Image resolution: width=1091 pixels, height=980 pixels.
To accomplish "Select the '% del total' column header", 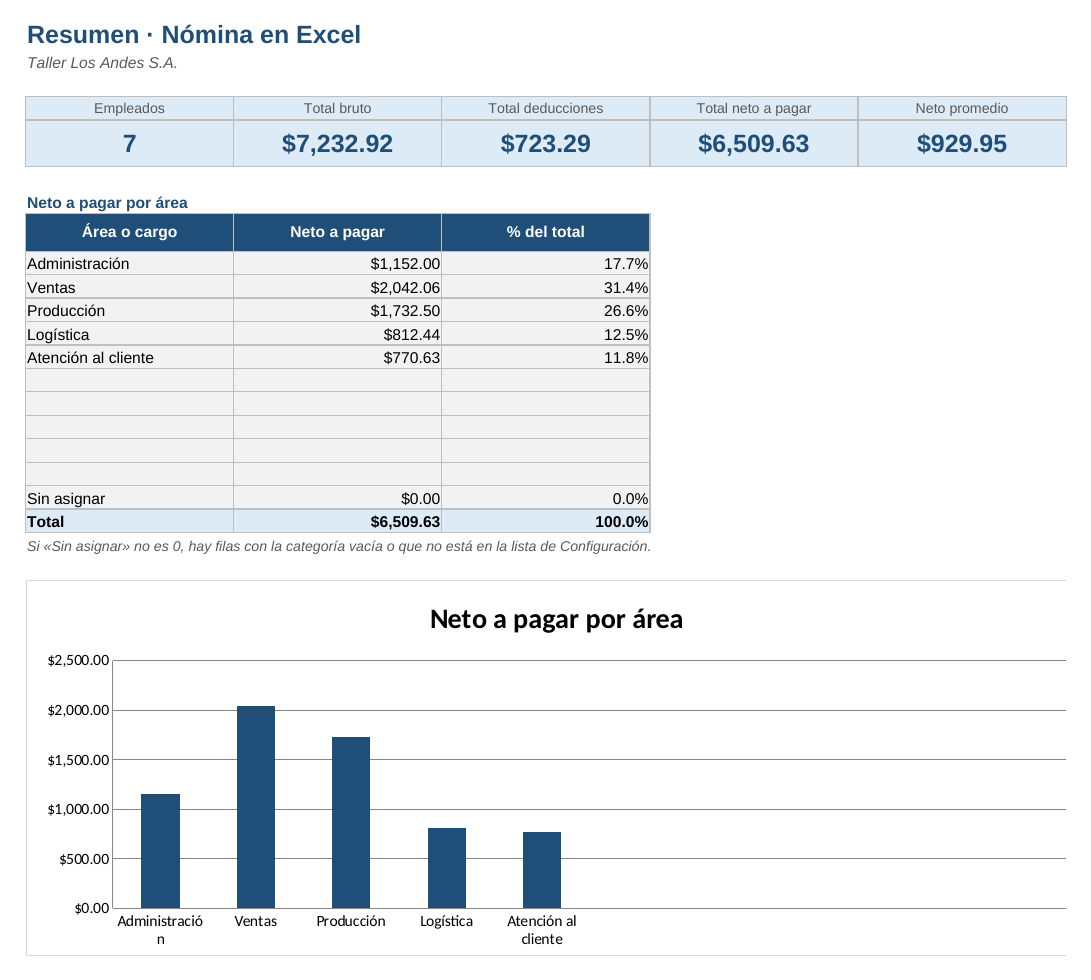I will coord(546,232).
